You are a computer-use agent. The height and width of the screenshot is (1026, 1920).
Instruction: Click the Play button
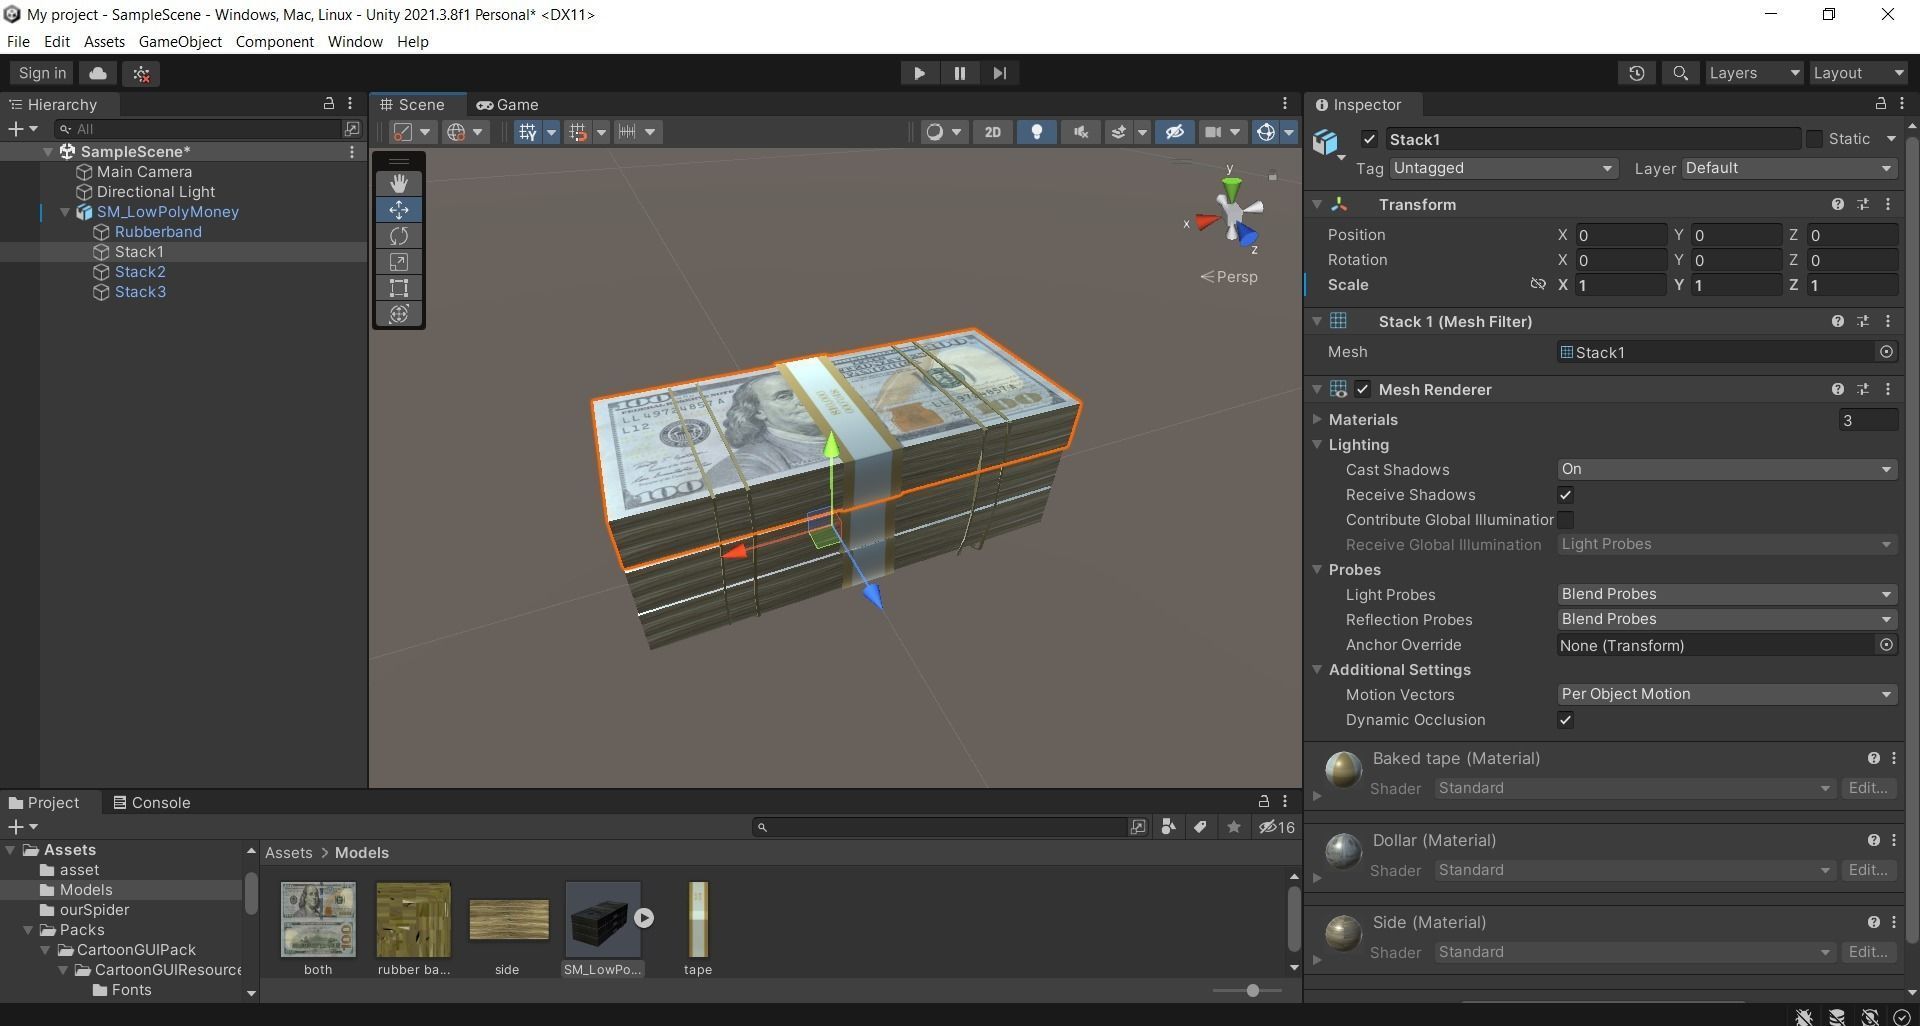coord(919,73)
